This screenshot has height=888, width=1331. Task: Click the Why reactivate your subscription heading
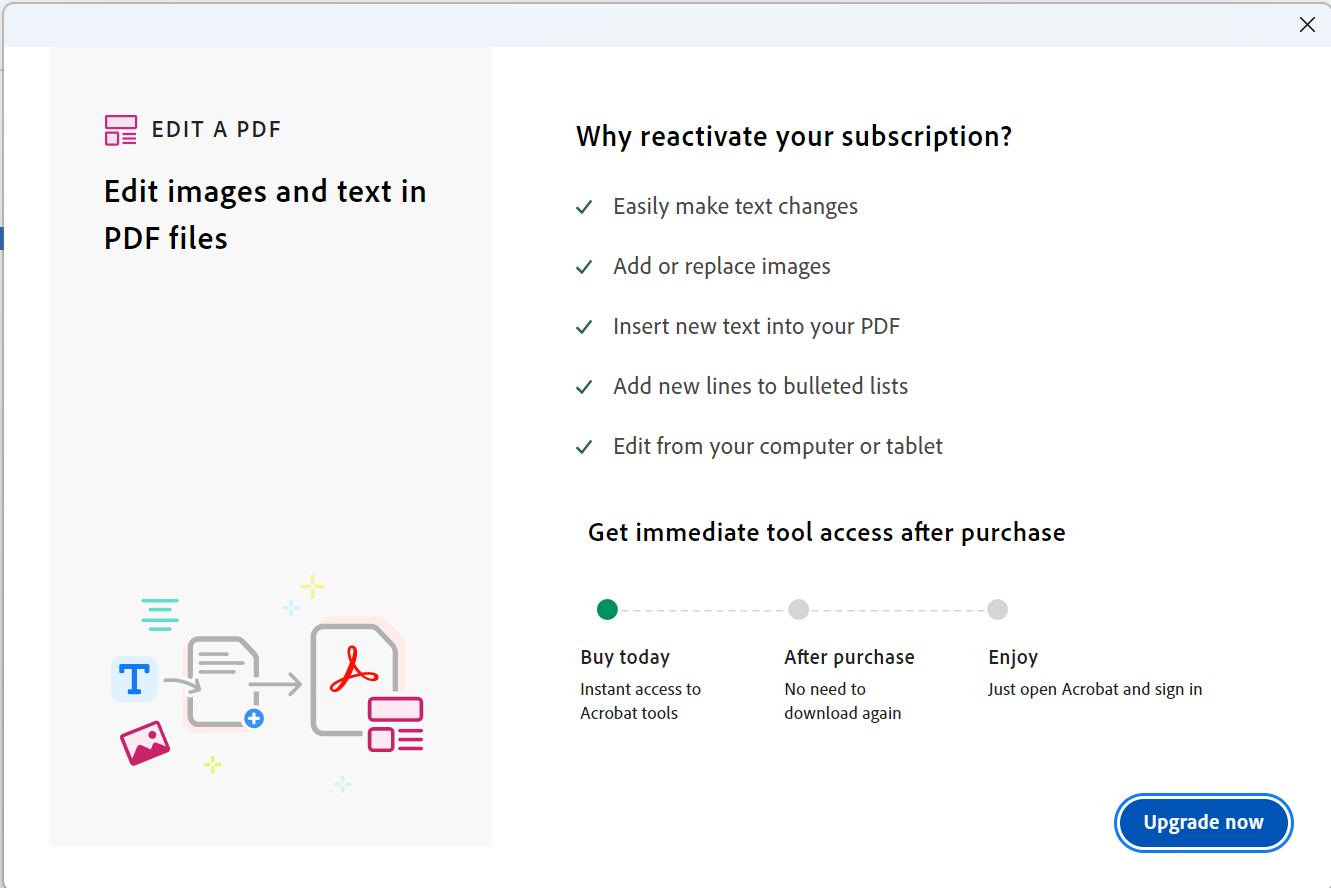pos(794,136)
